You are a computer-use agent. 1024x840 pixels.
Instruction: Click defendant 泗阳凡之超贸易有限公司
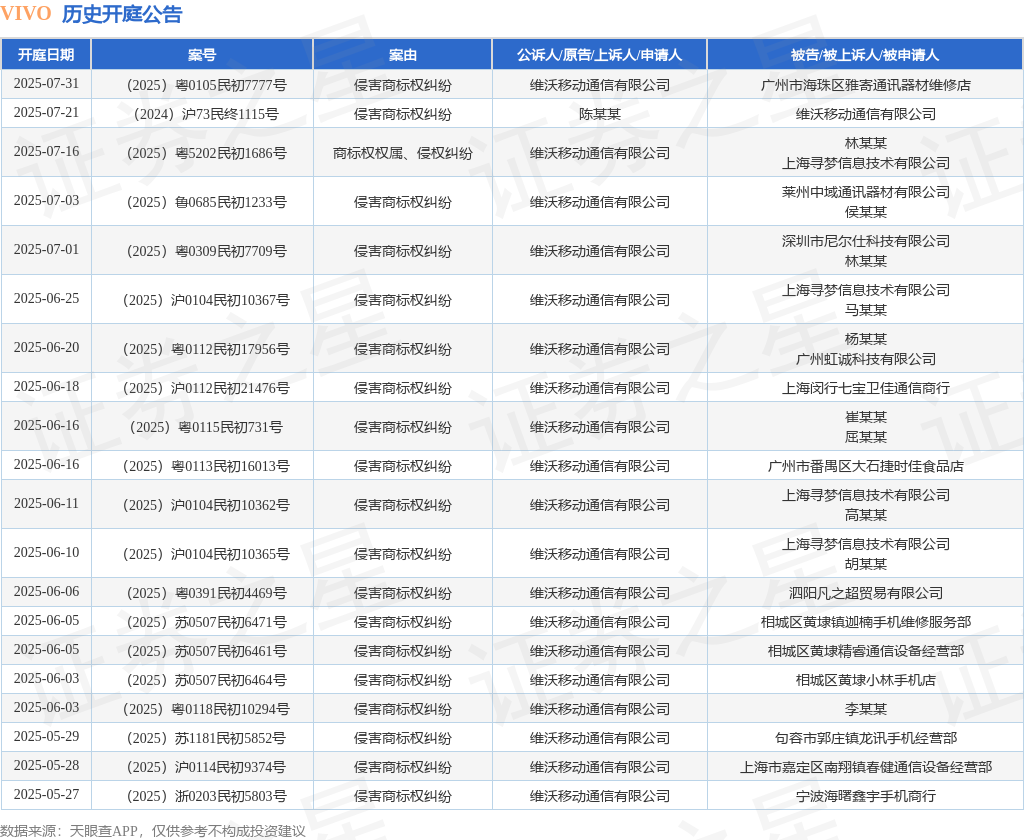(865, 594)
